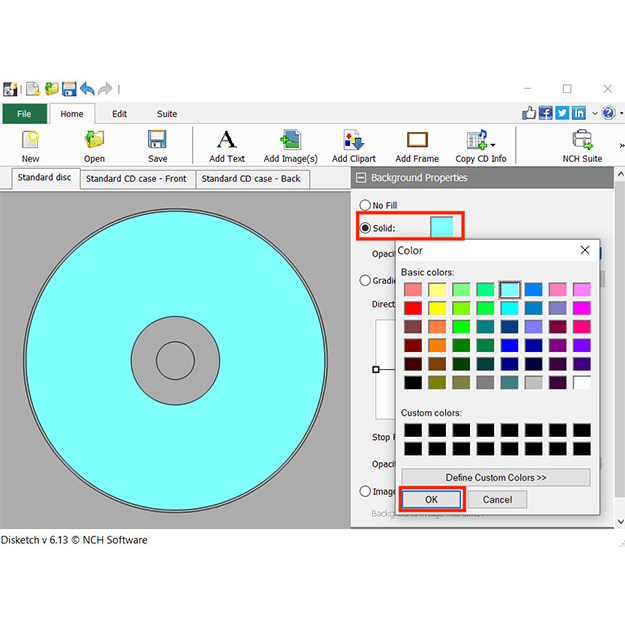Viewport: 625px width, 625px height.
Task: Select the light cyan selected basic color
Action: 509,289
